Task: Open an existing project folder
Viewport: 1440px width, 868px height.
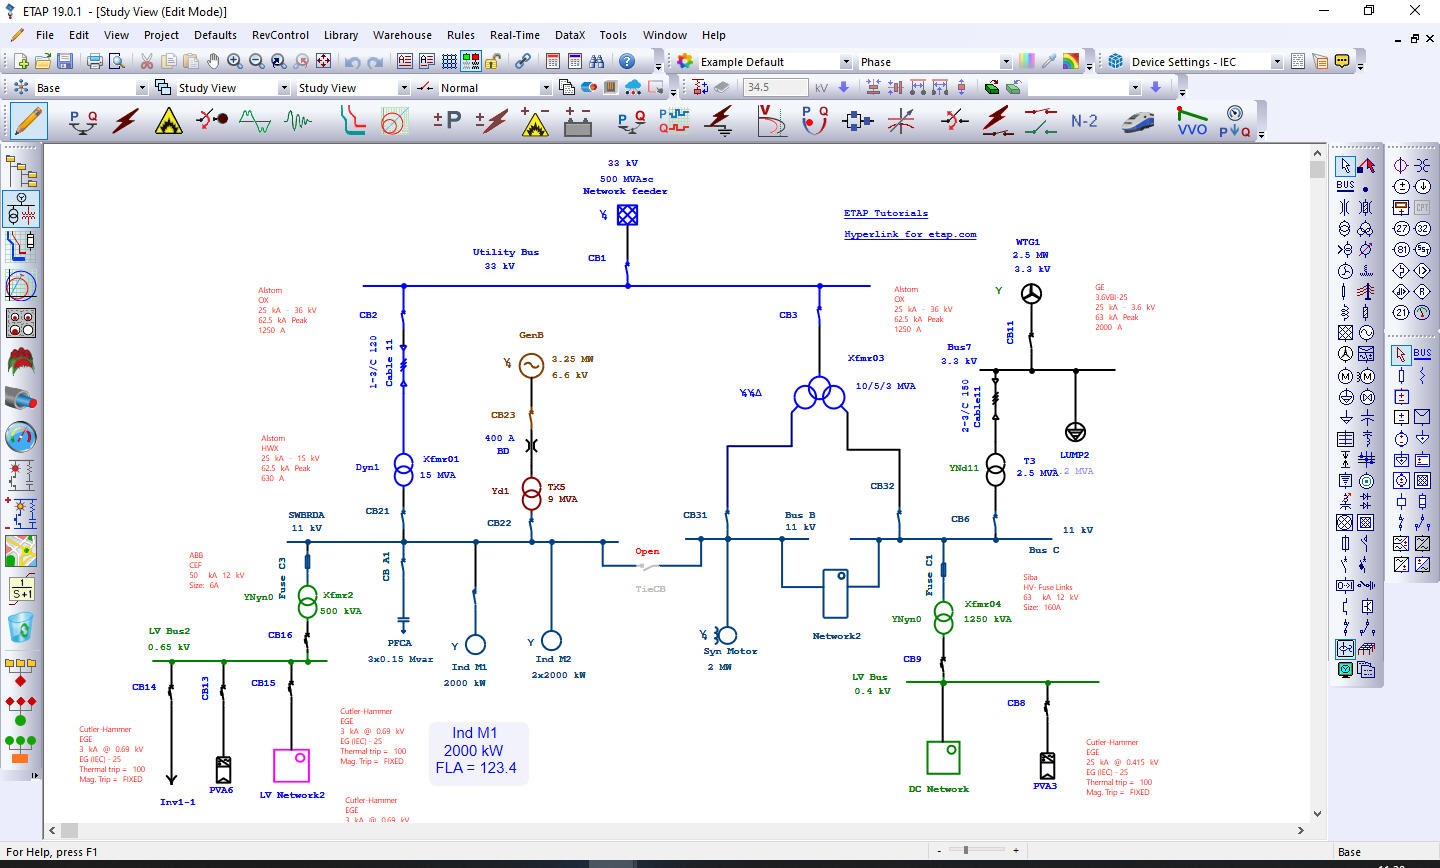Action: tap(43, 61)
